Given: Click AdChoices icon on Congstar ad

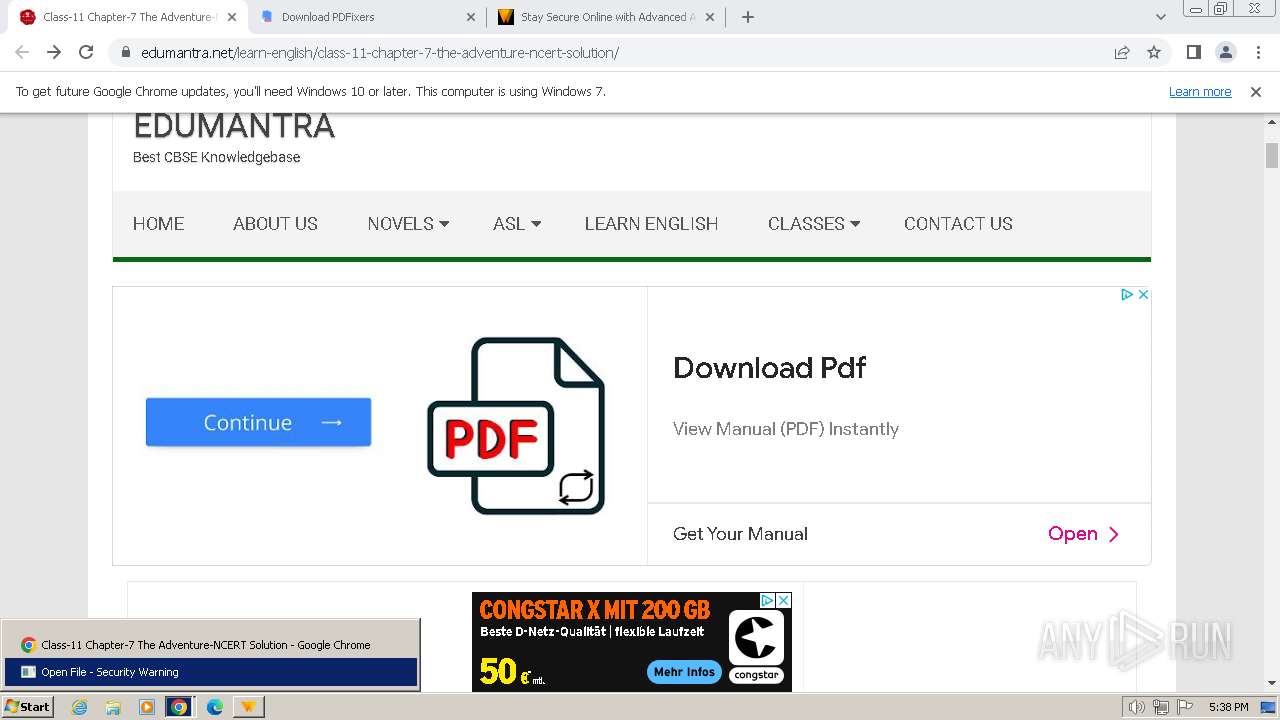Looking at the screenshot, I should coord(767,600).
